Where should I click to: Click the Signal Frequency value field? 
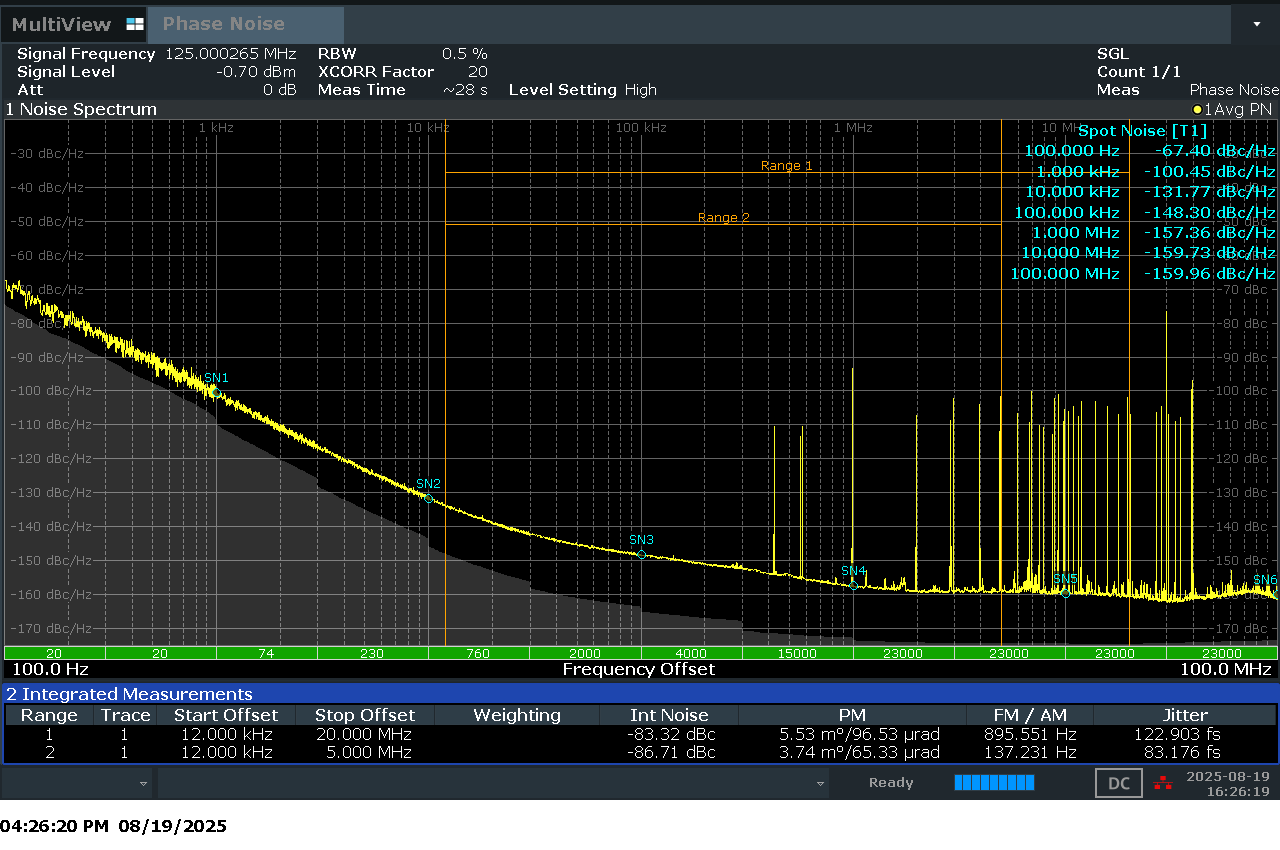click(228, 54)
